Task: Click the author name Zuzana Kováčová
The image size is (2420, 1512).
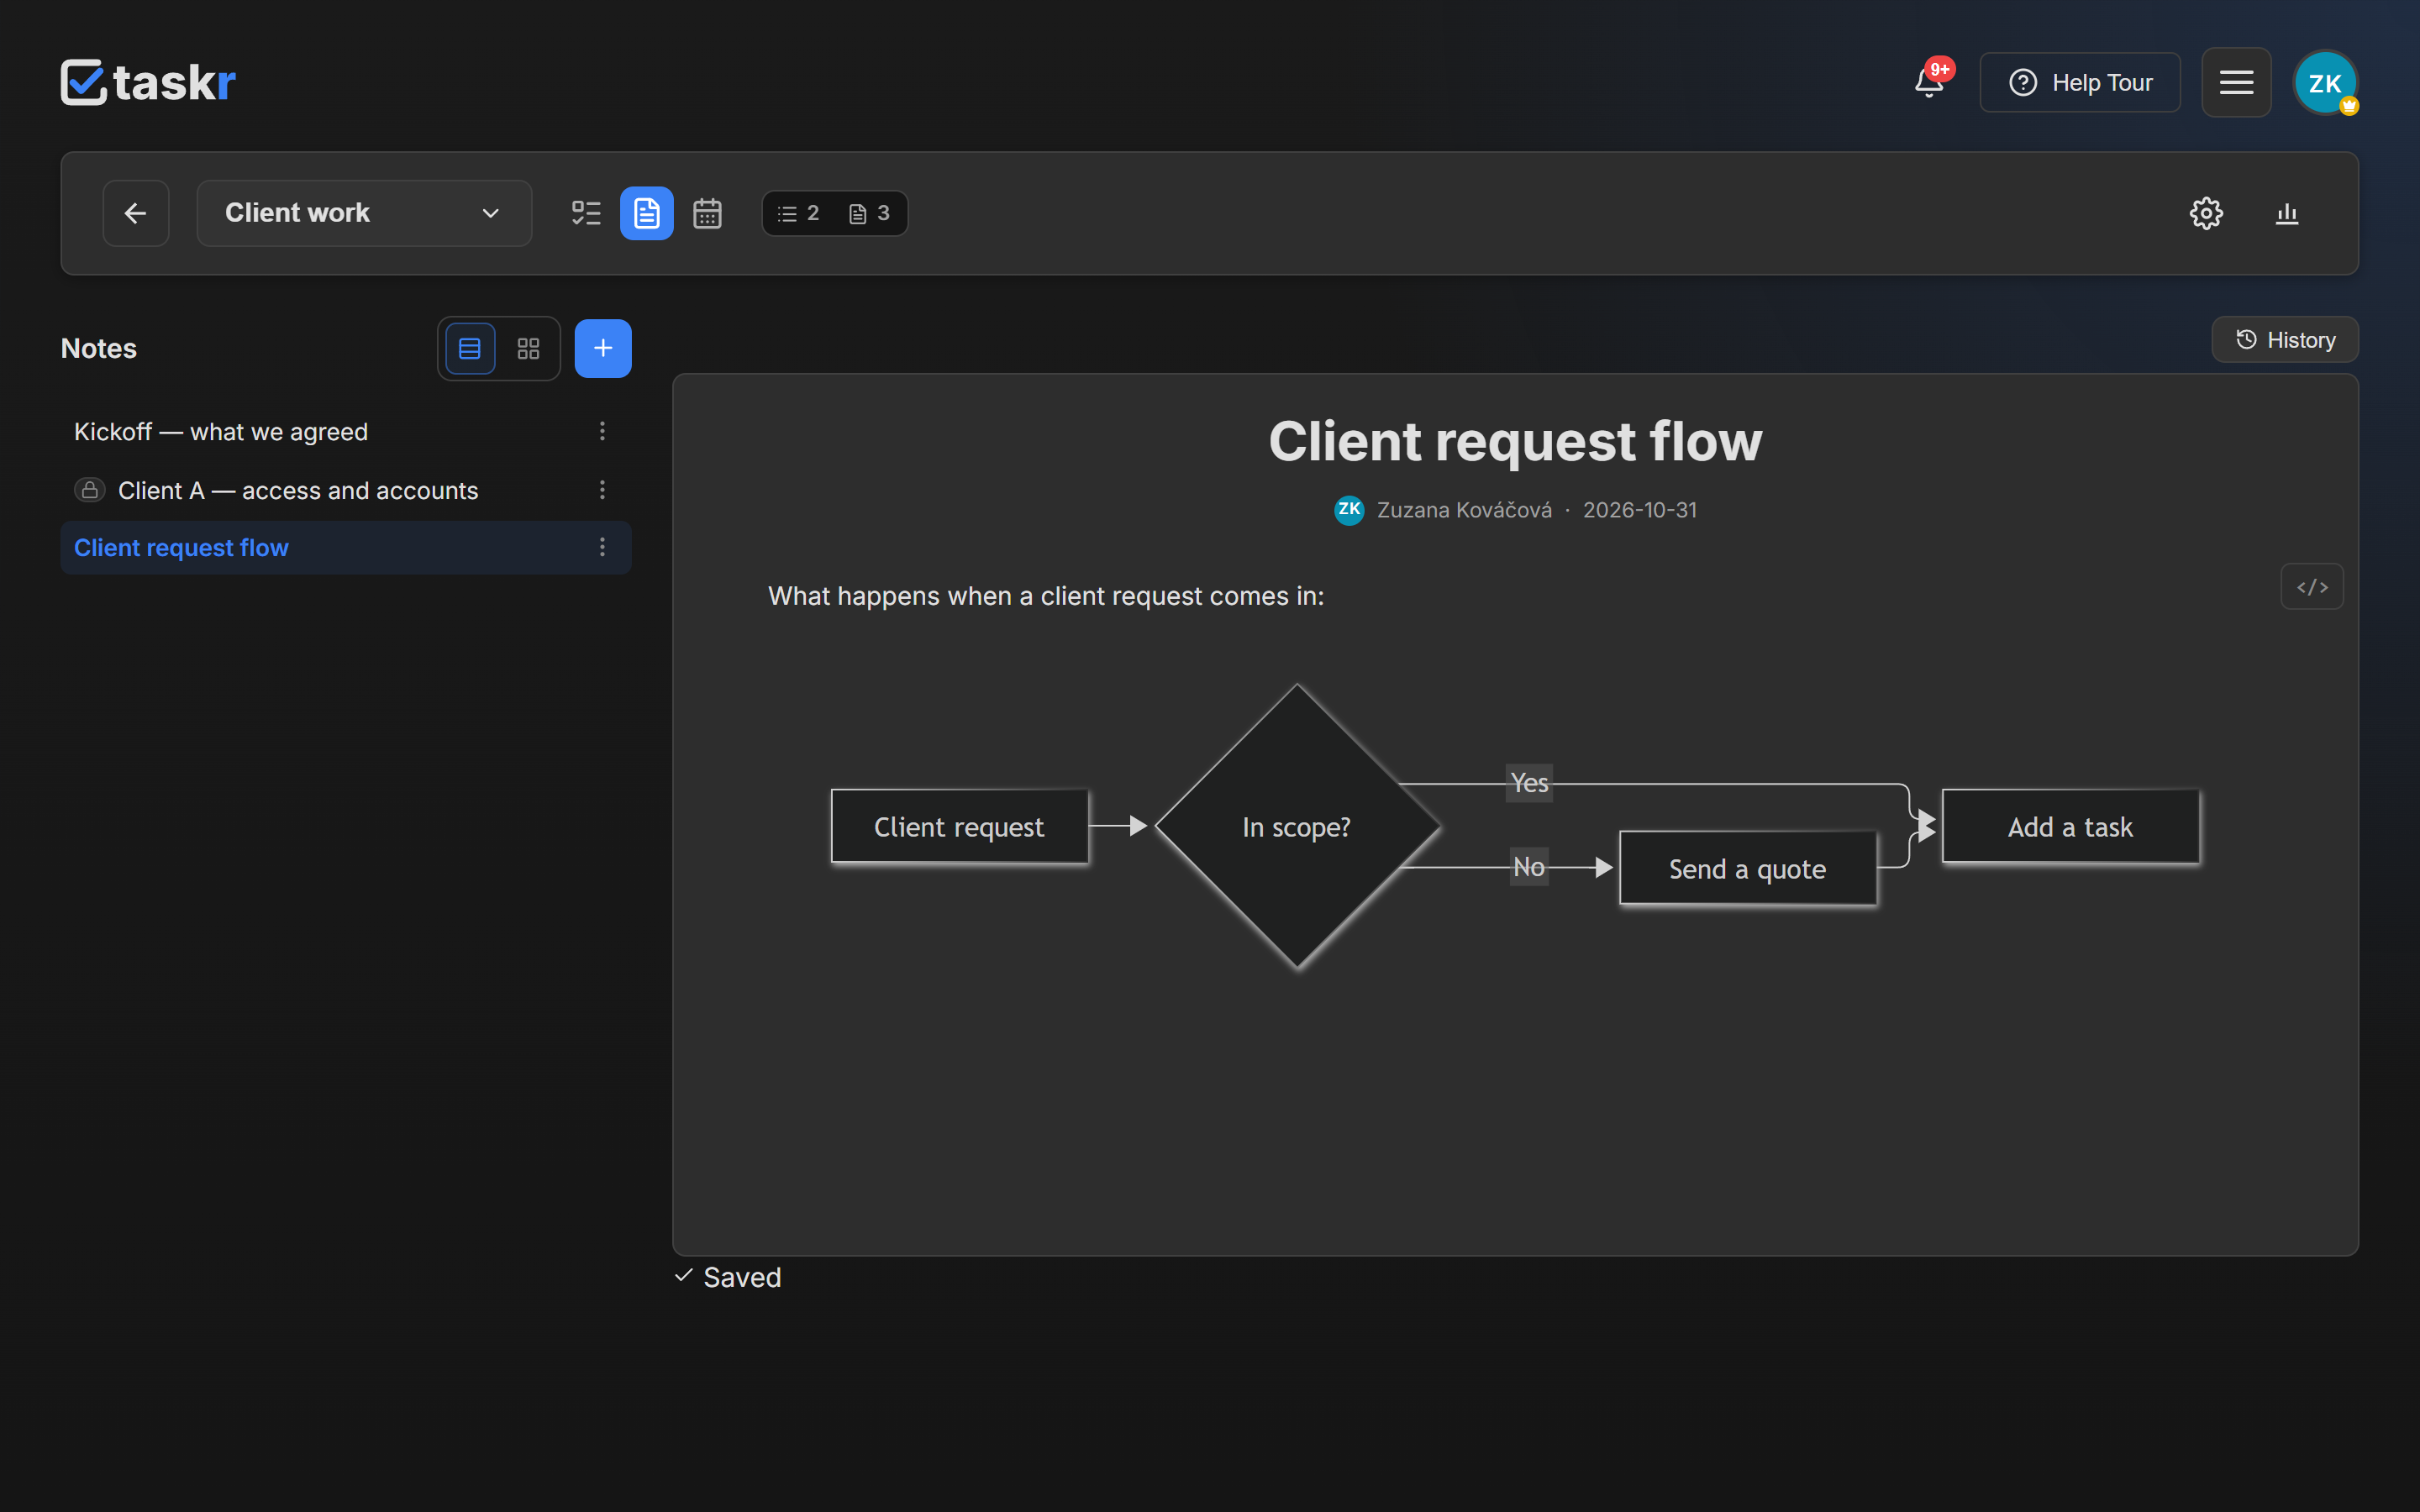Action: (x=1464, y=510)
